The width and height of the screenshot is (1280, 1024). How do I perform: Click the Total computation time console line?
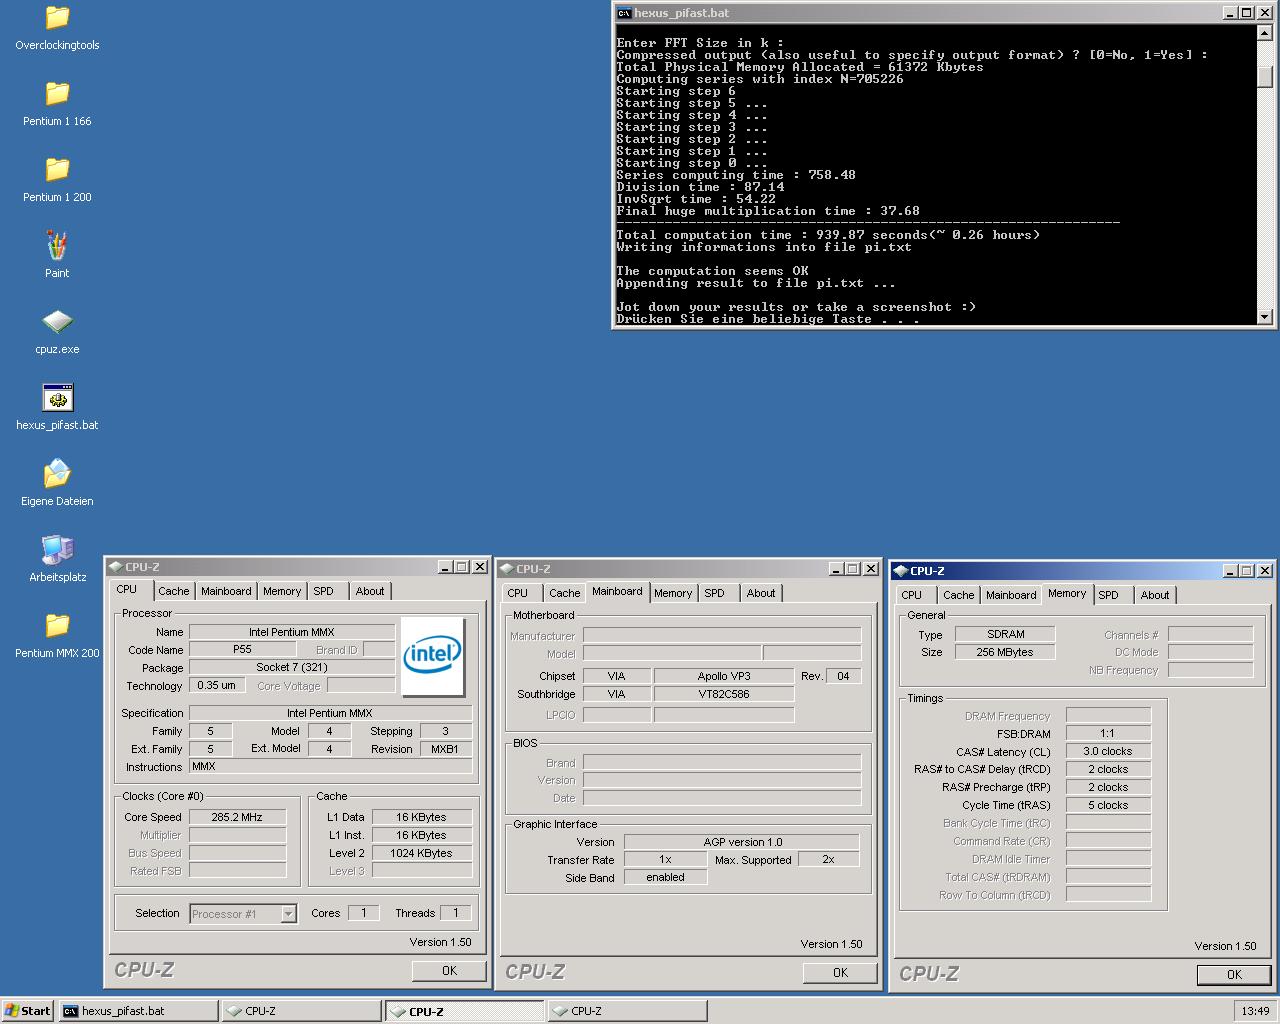(828, 235)
